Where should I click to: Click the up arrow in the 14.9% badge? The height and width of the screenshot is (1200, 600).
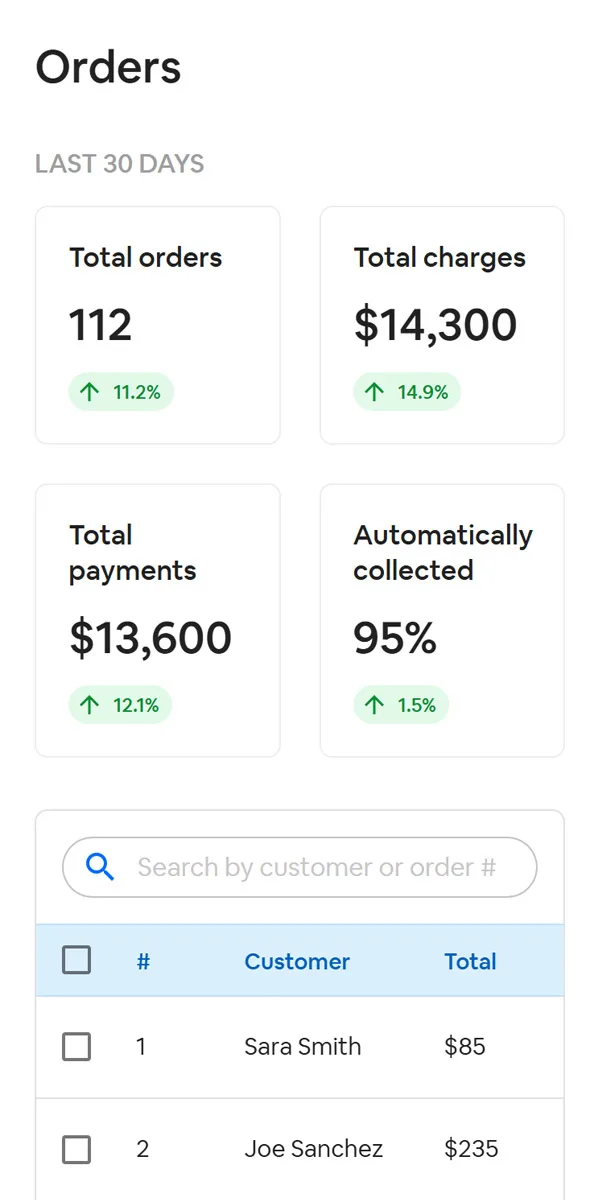click(375, 392)
